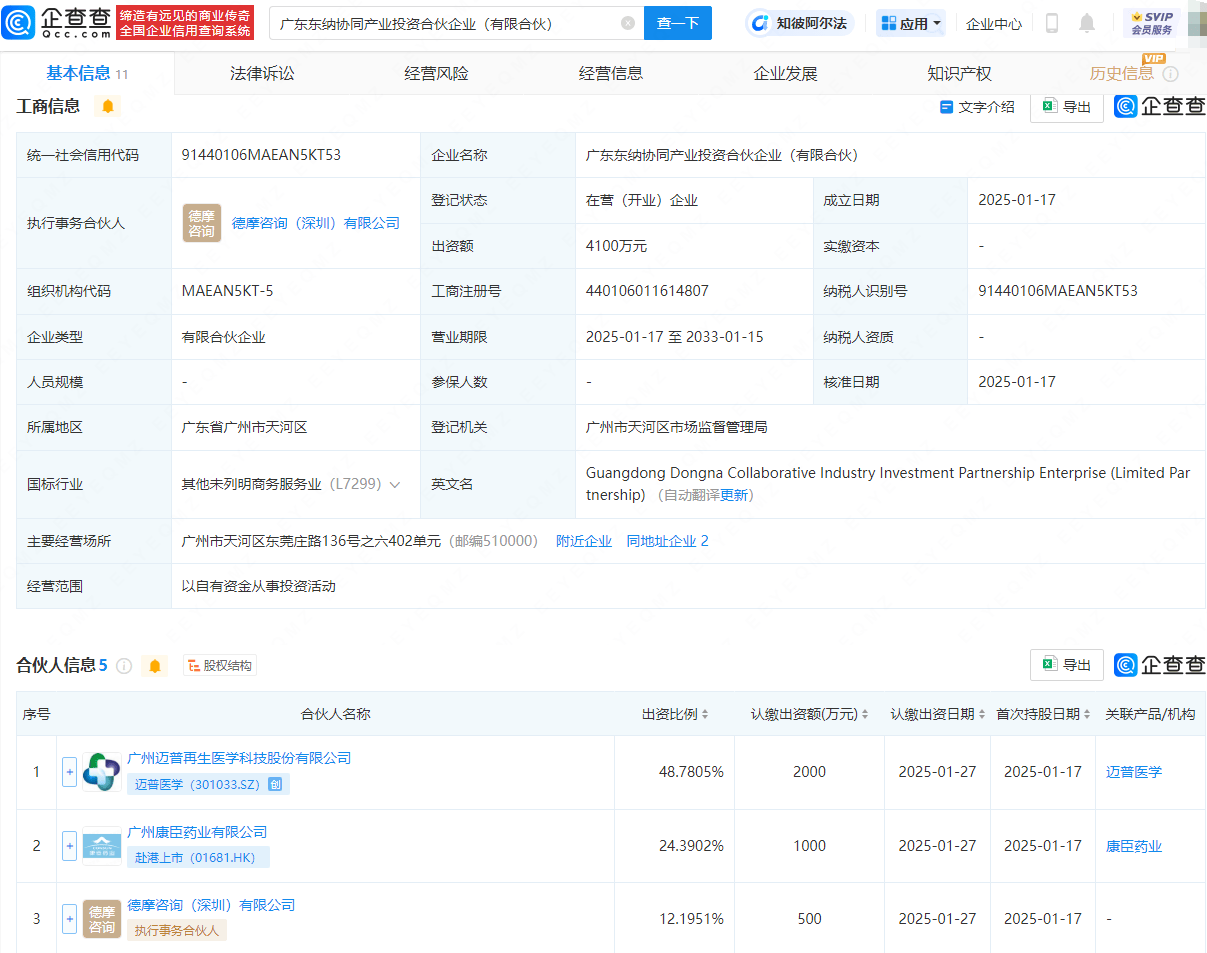1207x953 pixels.
Task: Click the 主要经营场所 address text
Action: (x=311, y=541)
